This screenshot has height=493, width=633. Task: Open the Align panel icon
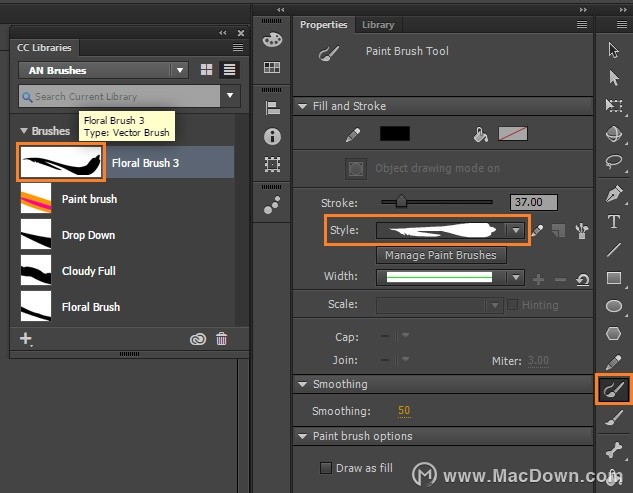[x=272, y=108]
